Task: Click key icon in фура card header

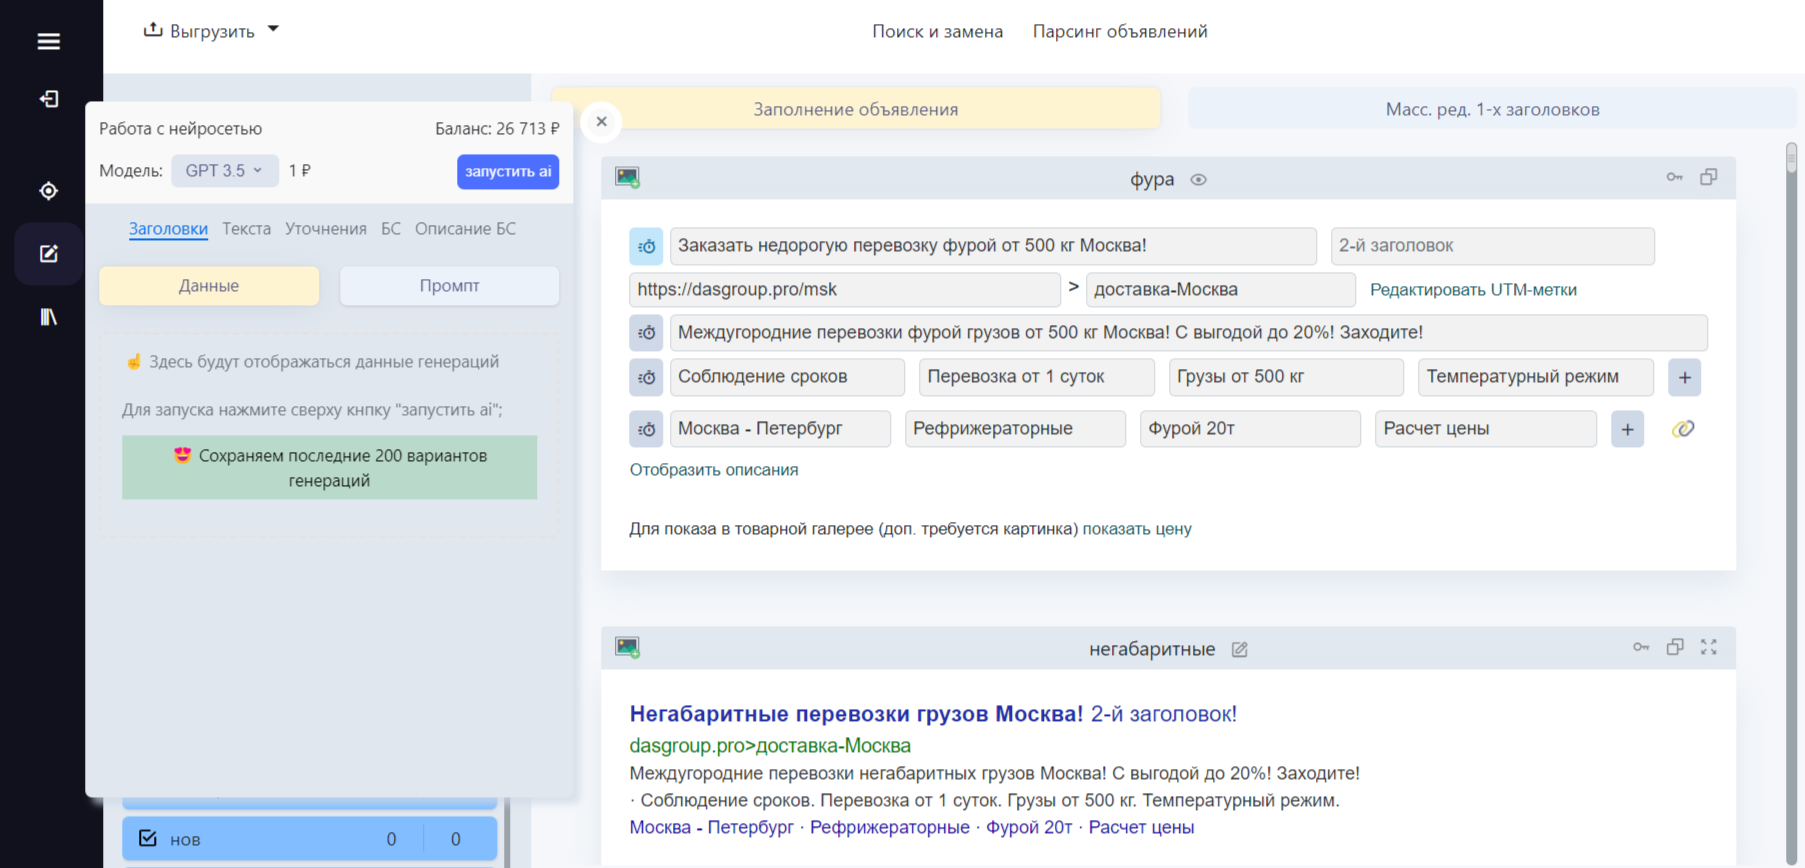Action: click(1674, 177)
